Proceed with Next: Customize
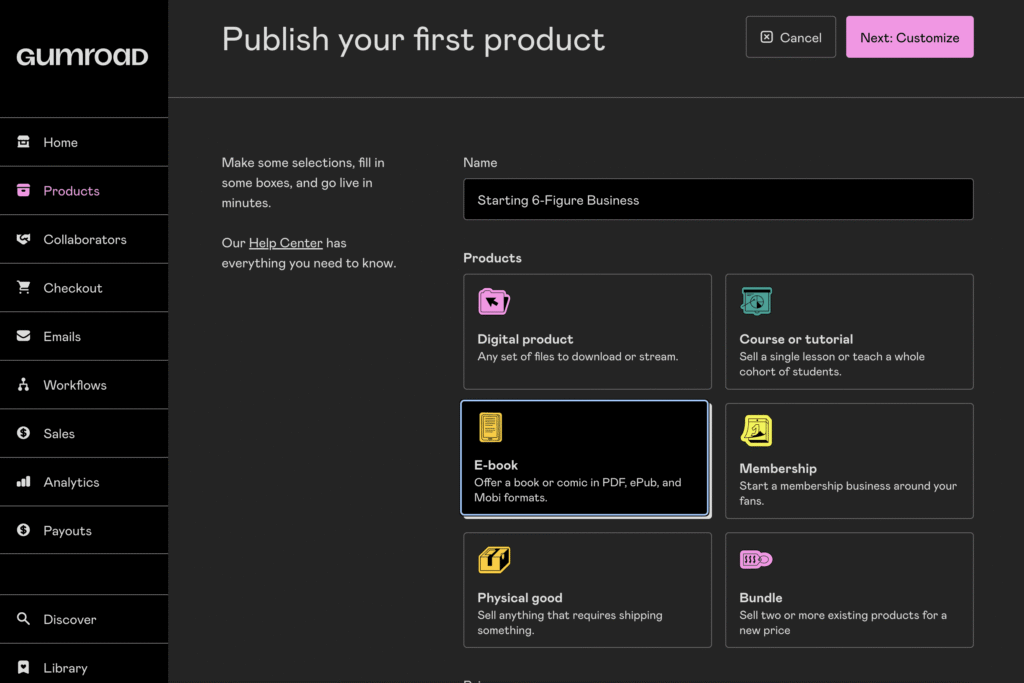Image resolution: width=1024 pixels, height=683 pixels. pyautogui.click(x=909, y=37)
